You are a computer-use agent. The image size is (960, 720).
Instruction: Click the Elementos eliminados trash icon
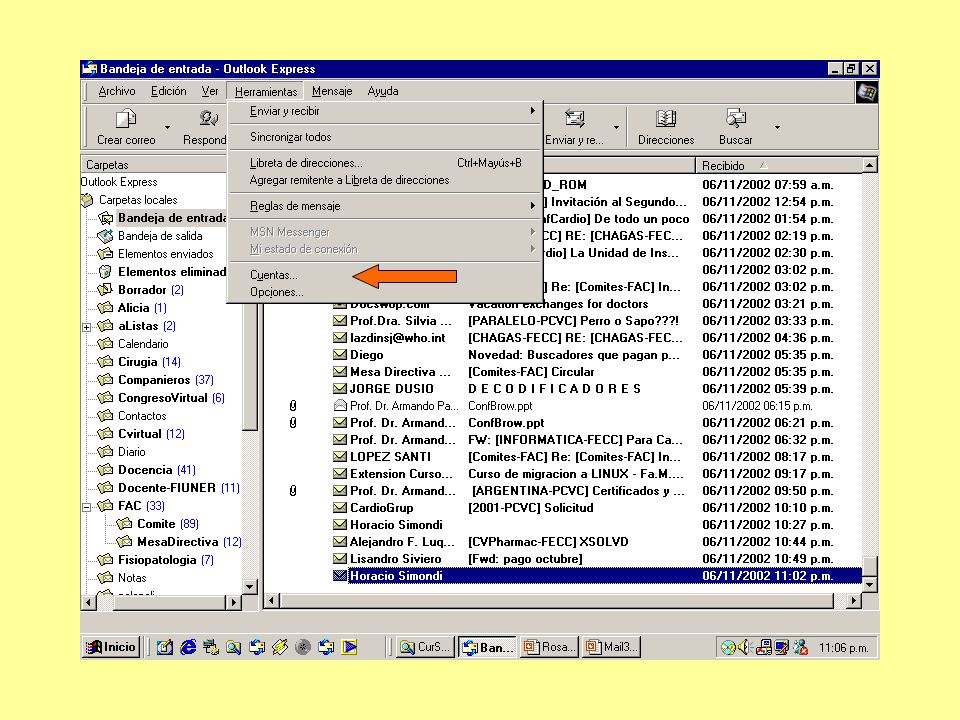click(105, 271)
